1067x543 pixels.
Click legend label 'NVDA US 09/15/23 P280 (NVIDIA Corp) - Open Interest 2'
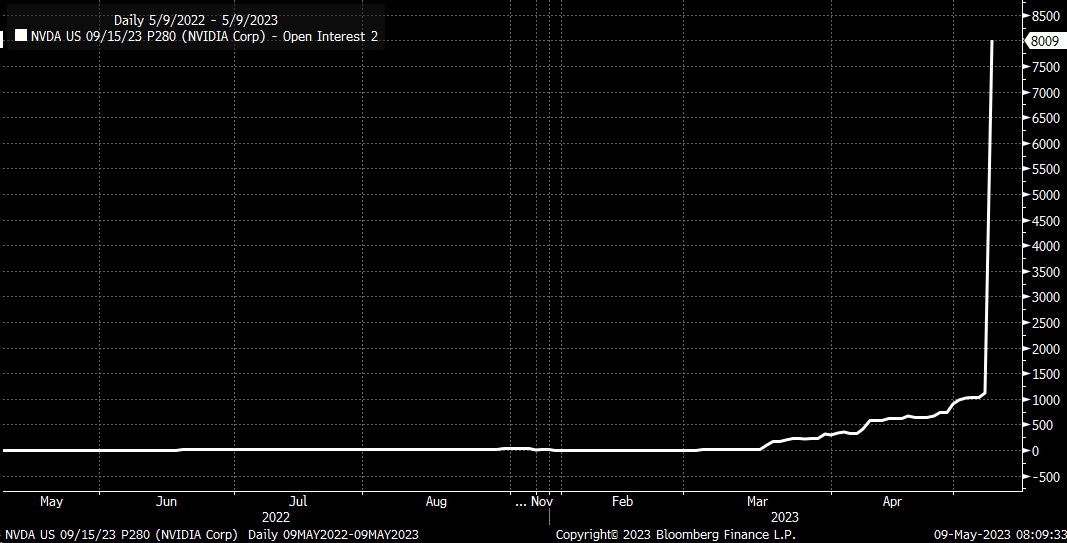pyautogui.click(x=204, y=36)
